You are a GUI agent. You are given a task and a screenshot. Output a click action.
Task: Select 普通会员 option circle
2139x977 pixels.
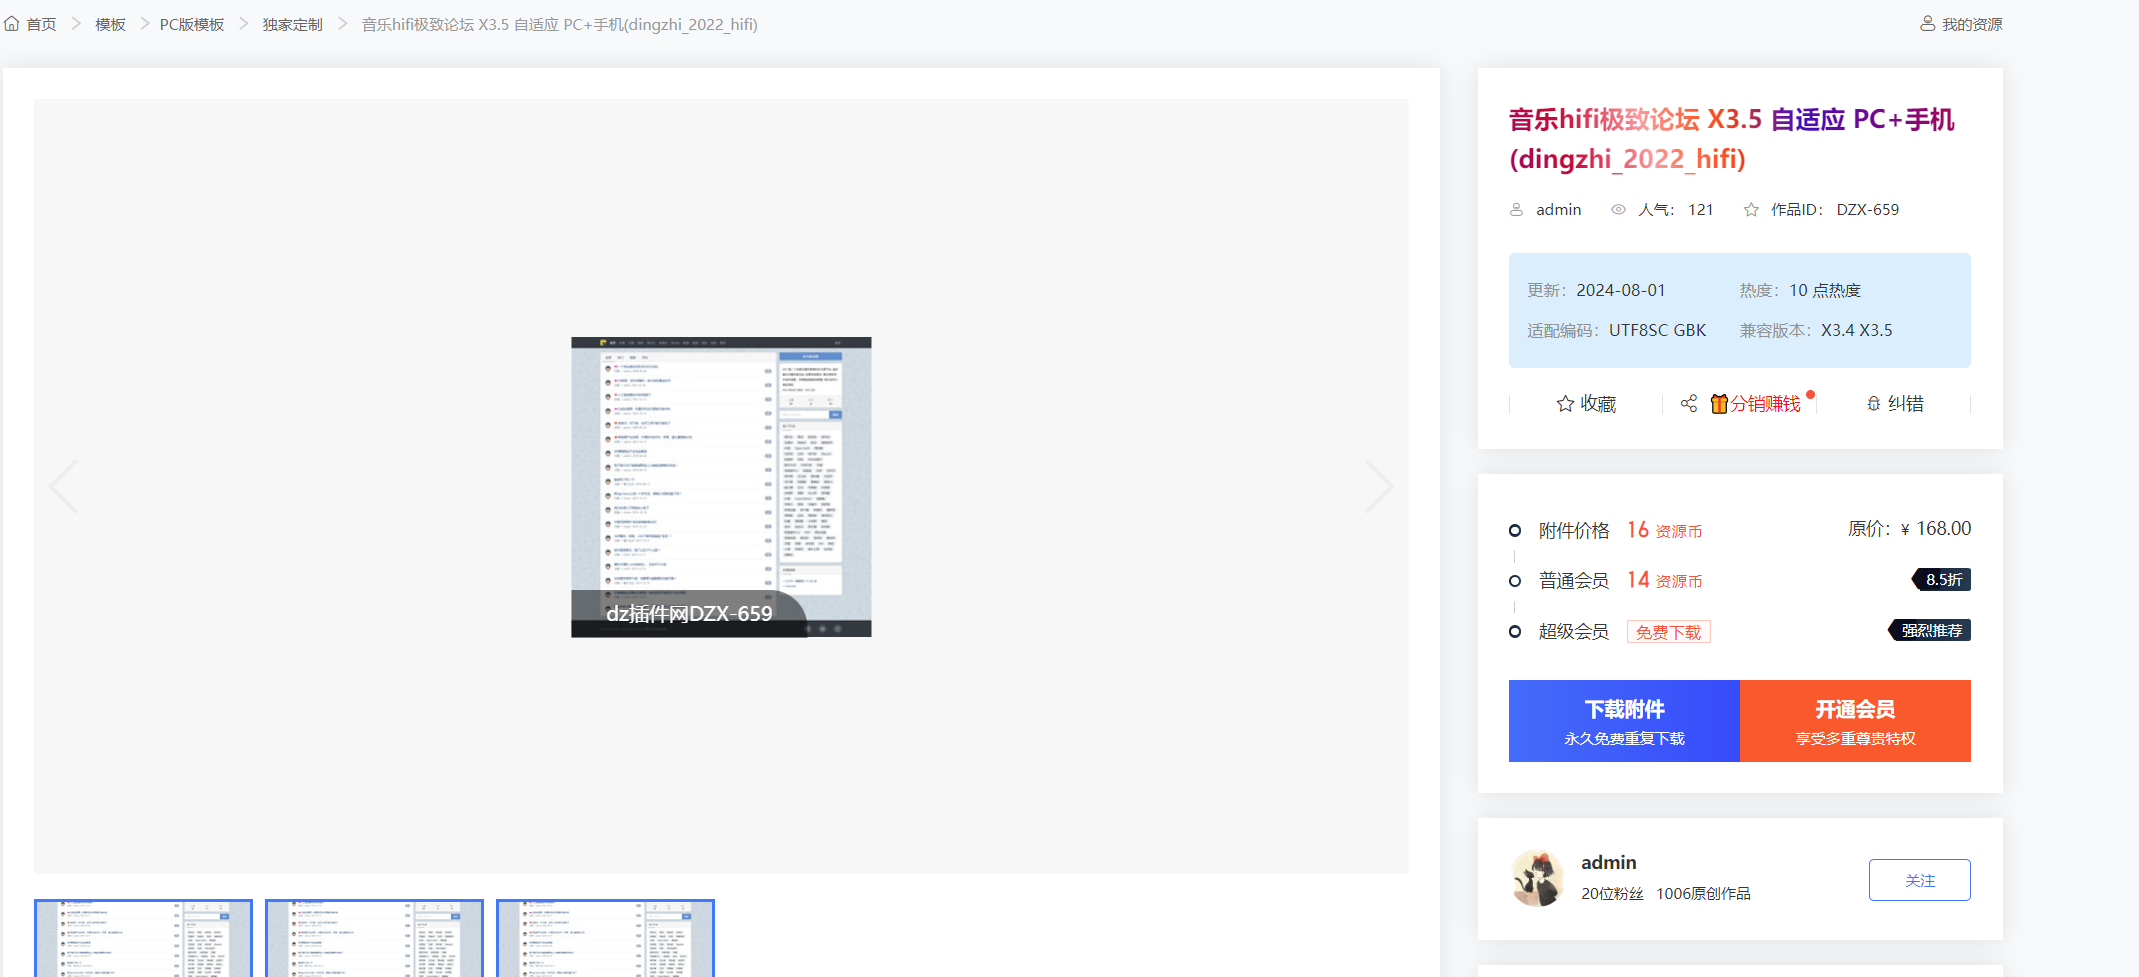[x=1515, y=581]
